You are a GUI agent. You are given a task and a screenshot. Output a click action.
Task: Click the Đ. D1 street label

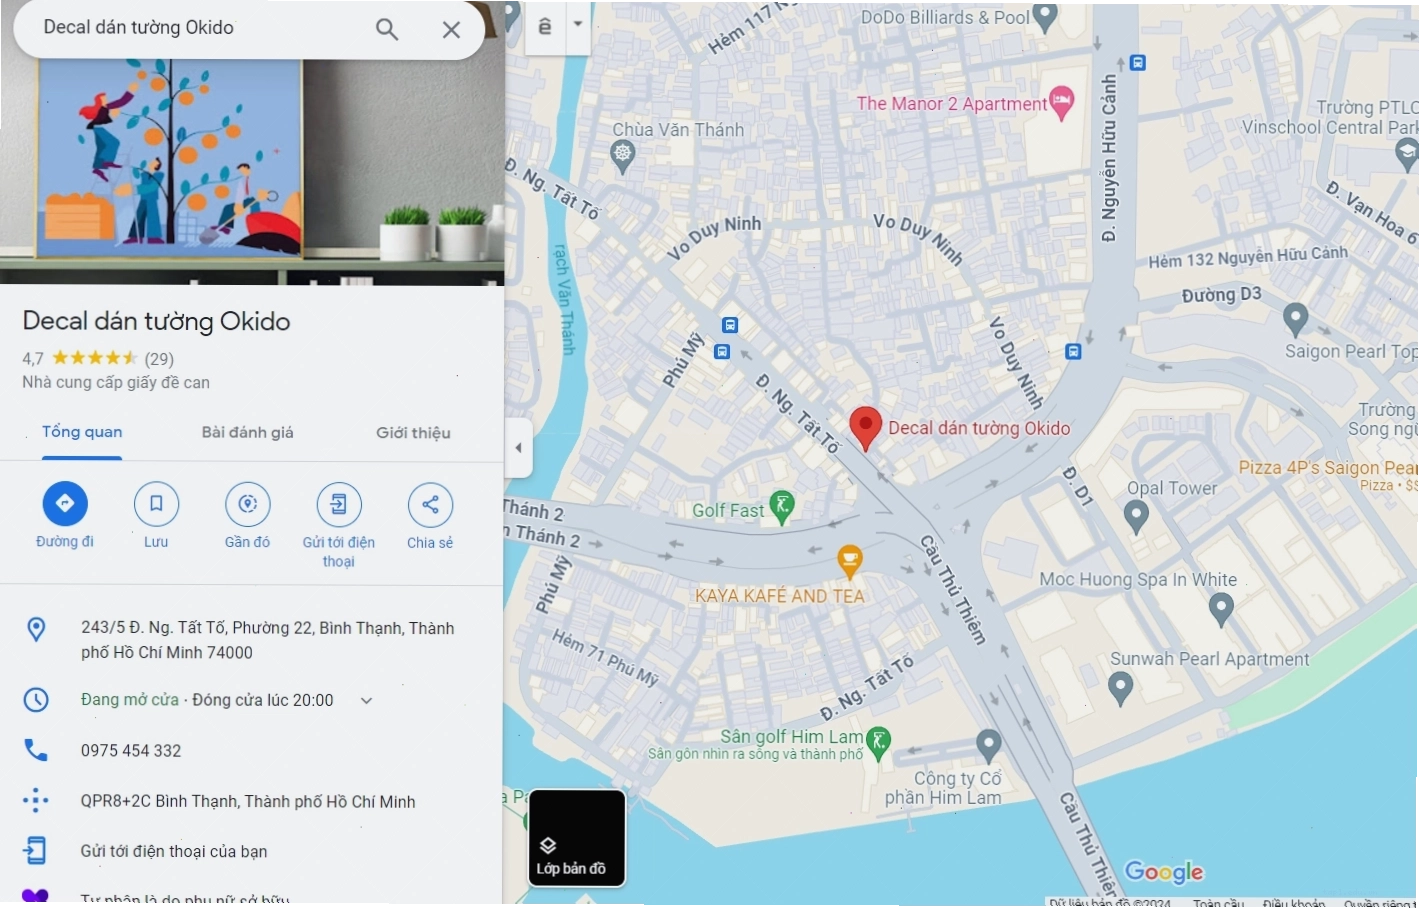point(1078,486)
